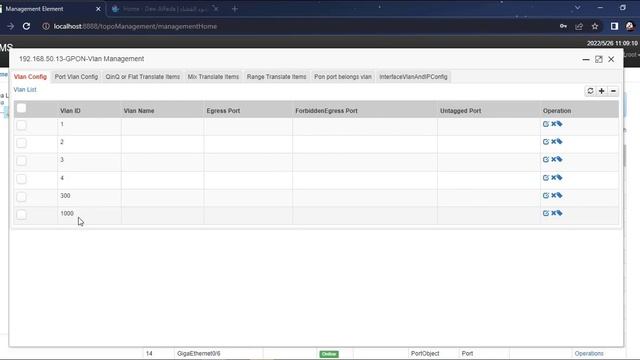This screenshot has height=360, width=640.
Task: Switch to the Vlan Config tab
Action: (x=30, y=77)
